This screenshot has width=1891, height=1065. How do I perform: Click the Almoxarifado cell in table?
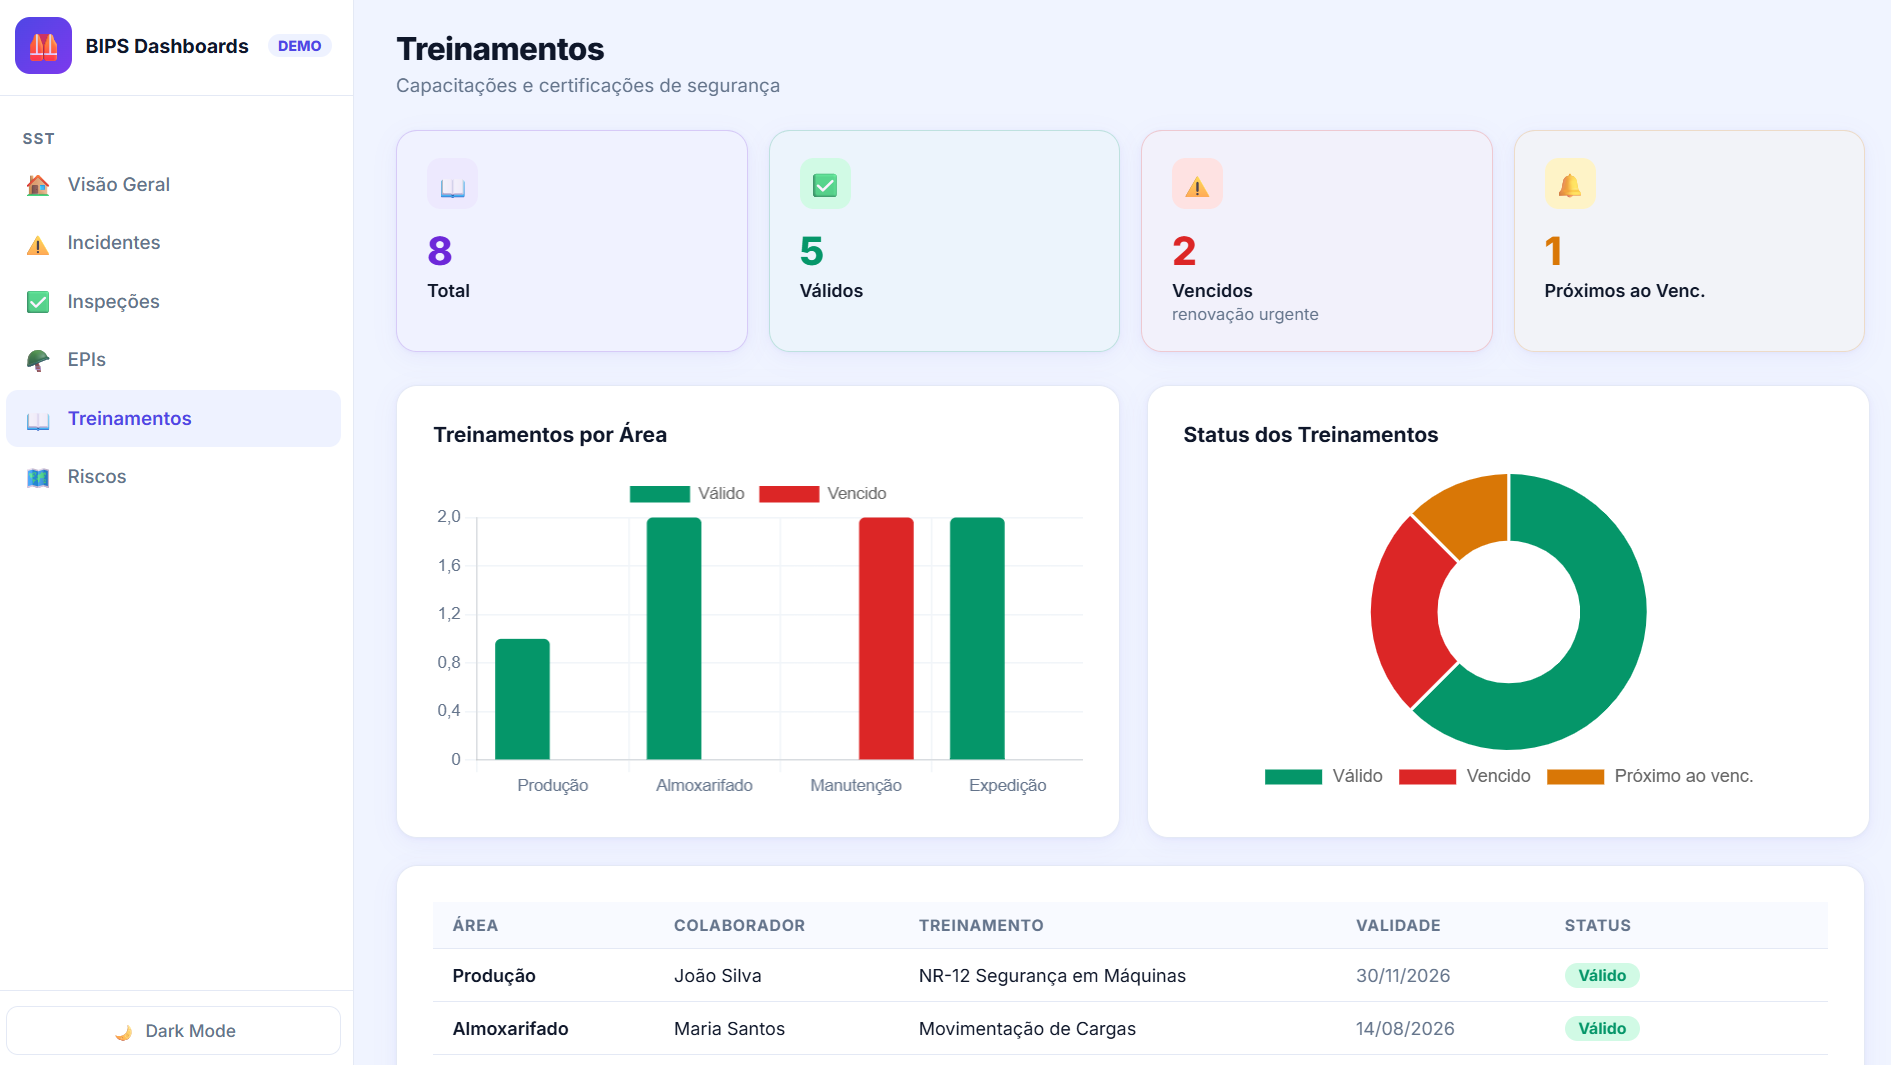510,1029
